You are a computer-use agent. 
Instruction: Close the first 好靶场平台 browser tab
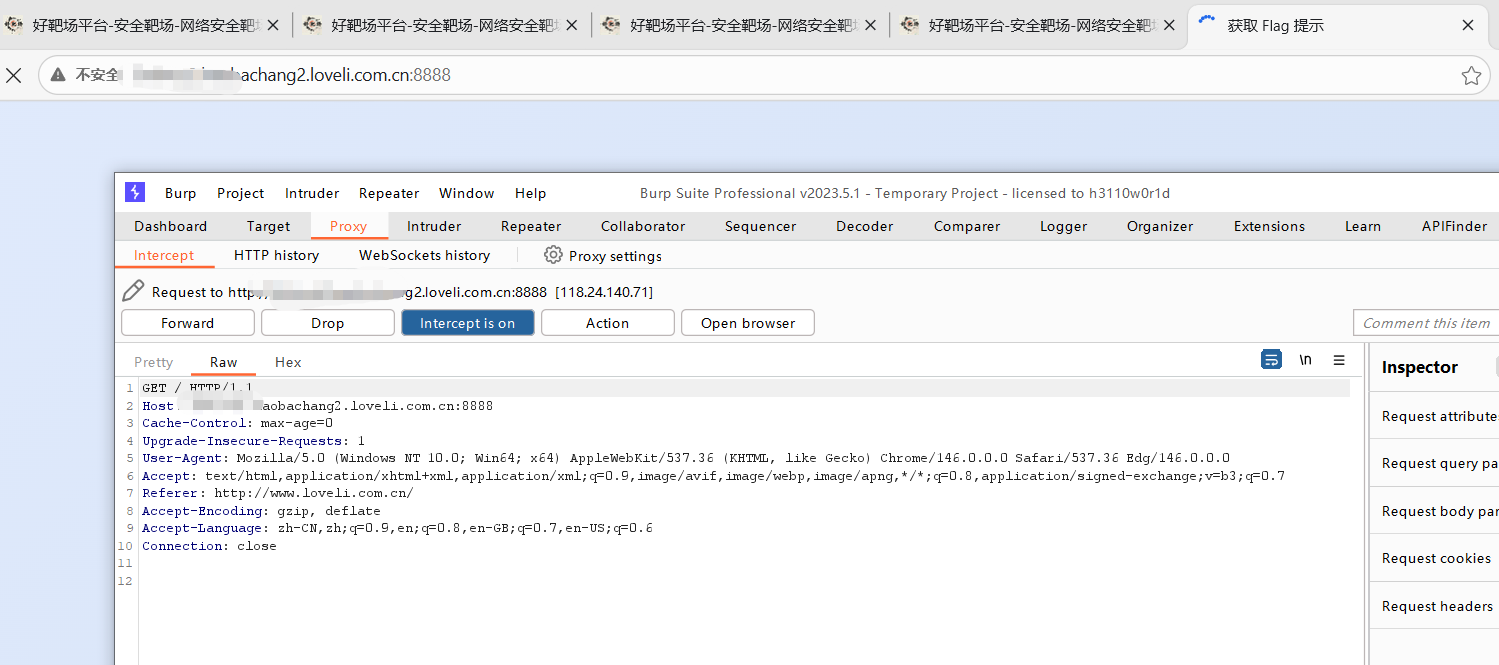tap(273, 25)
